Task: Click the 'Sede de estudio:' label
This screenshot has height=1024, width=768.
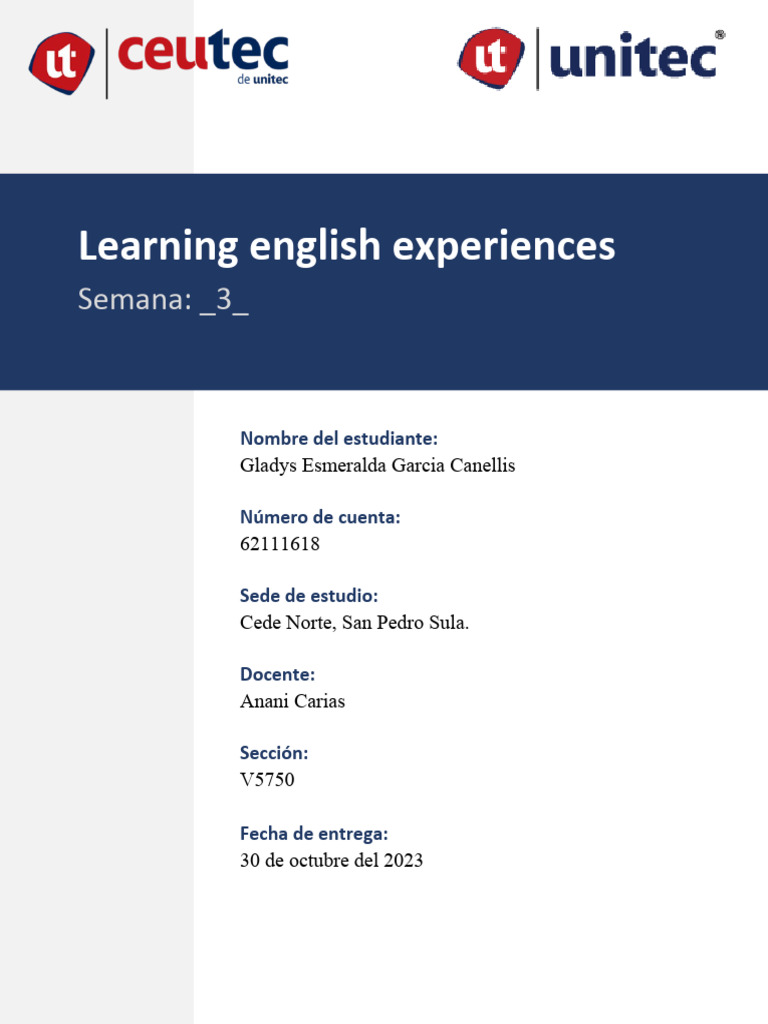Action: tap(309, 596)
